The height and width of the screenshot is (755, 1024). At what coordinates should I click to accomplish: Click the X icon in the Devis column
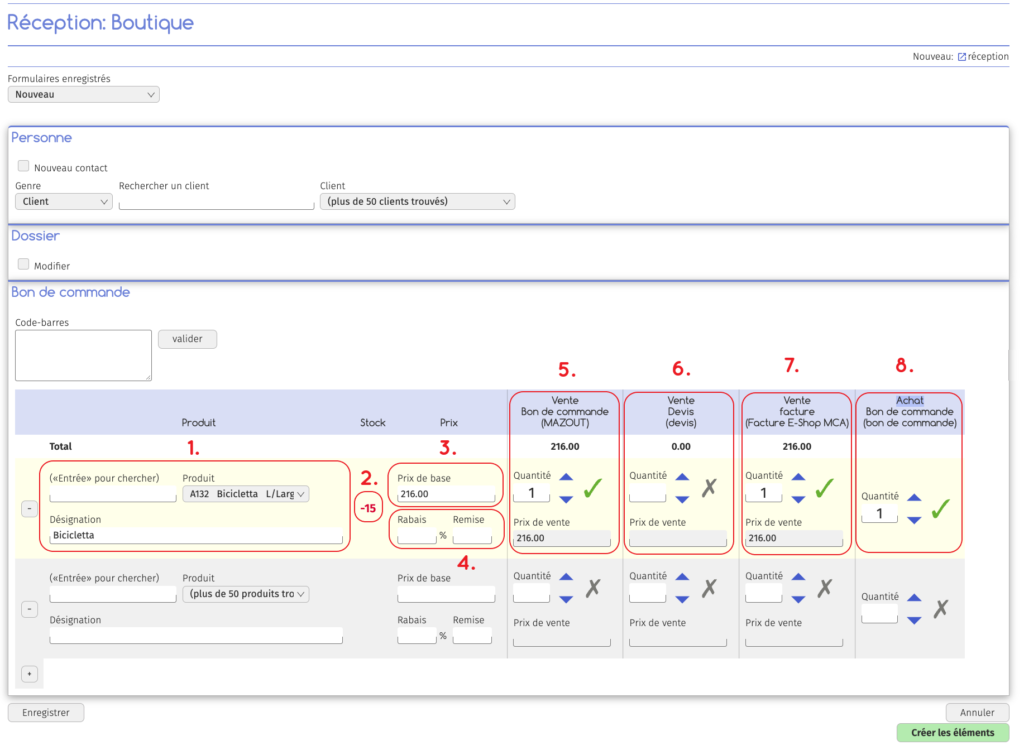pos(710,488)
